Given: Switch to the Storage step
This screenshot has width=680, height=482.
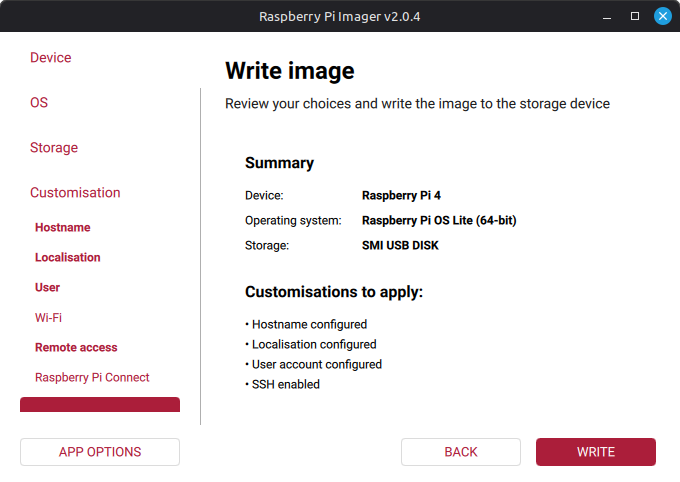Looking at the screenshot, I should coord(54,148).
